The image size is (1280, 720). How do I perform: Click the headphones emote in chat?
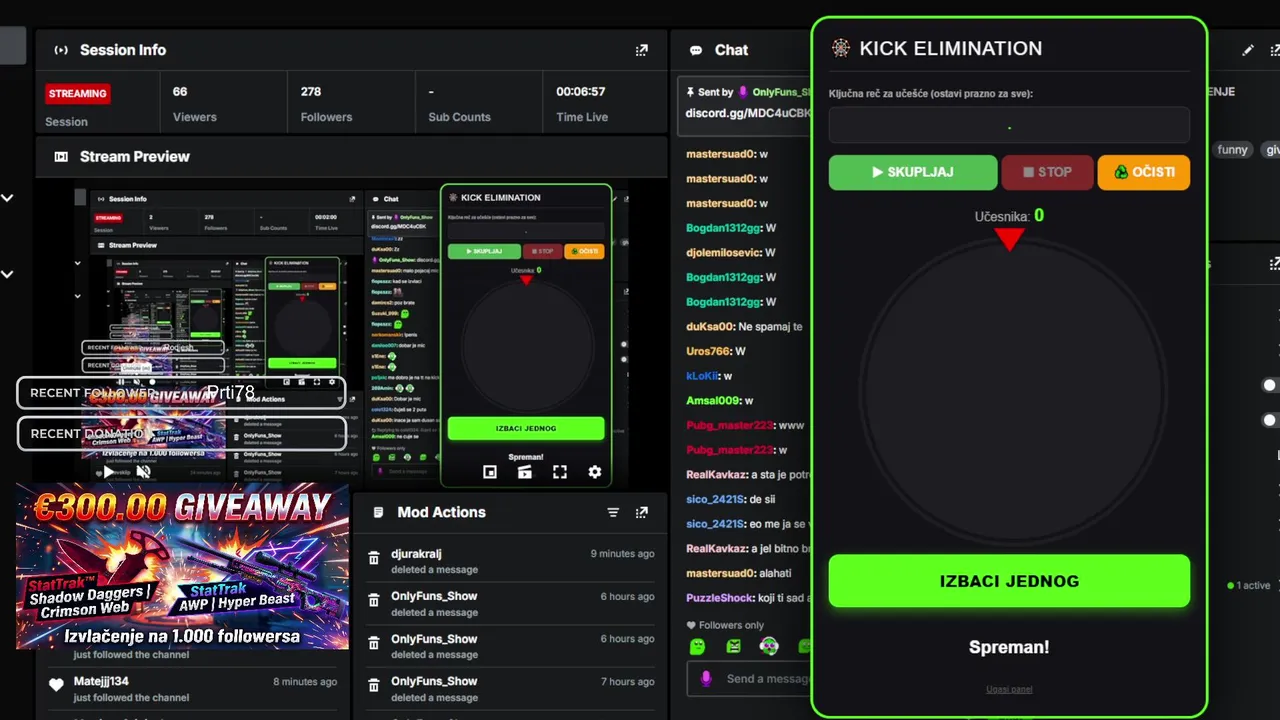click(x=769, y=647)
